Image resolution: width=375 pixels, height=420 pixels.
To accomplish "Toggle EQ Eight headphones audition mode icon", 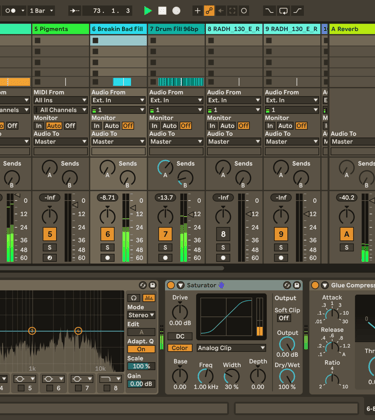I will 134,298.
